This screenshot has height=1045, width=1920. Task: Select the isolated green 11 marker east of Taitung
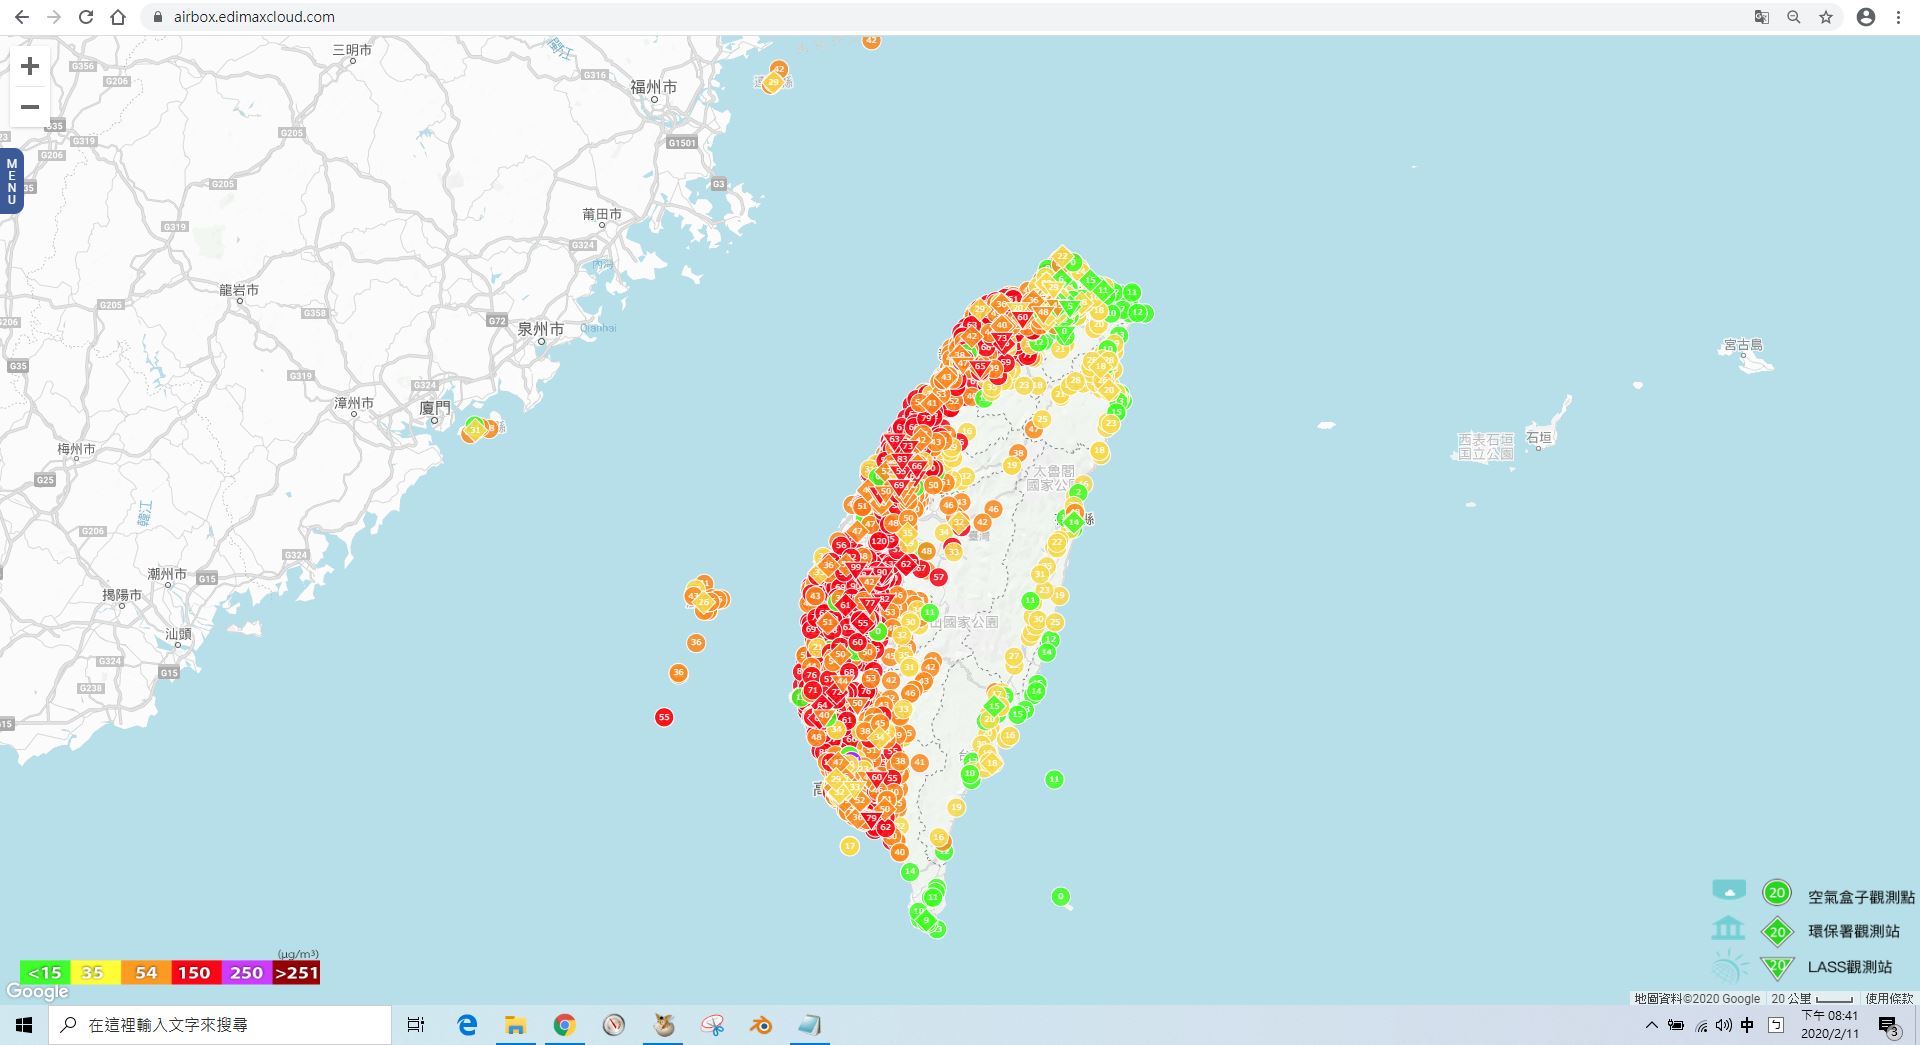pos(1054,779)
